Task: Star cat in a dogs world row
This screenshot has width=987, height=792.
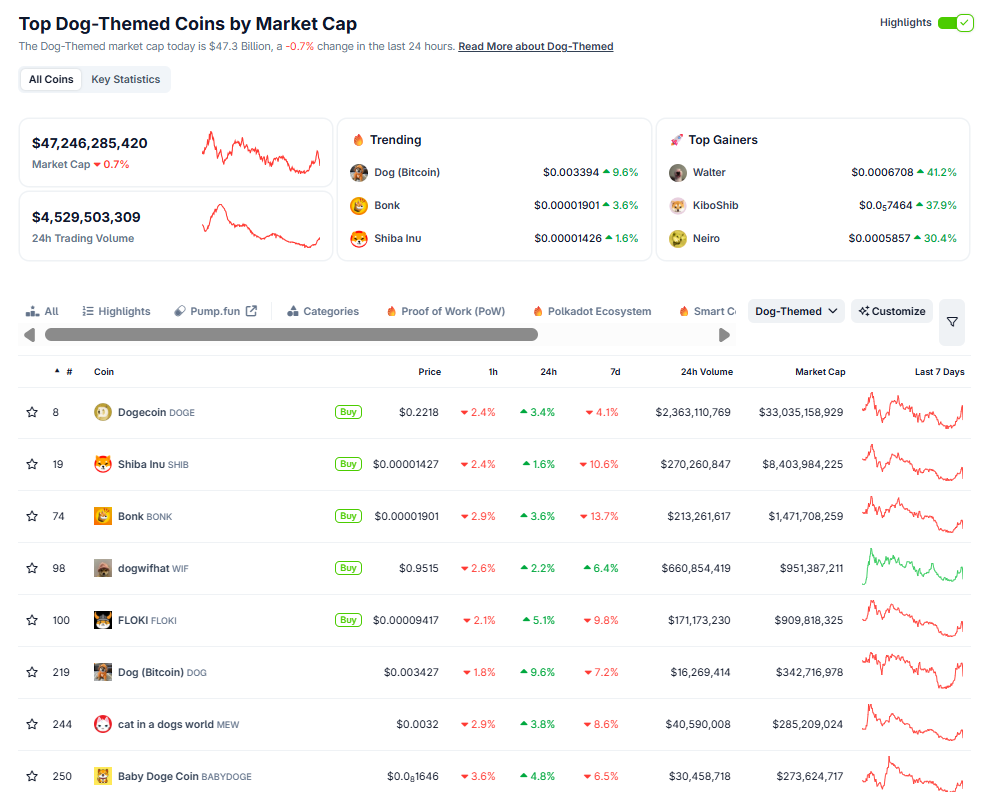Action: (x=32, y=724)
